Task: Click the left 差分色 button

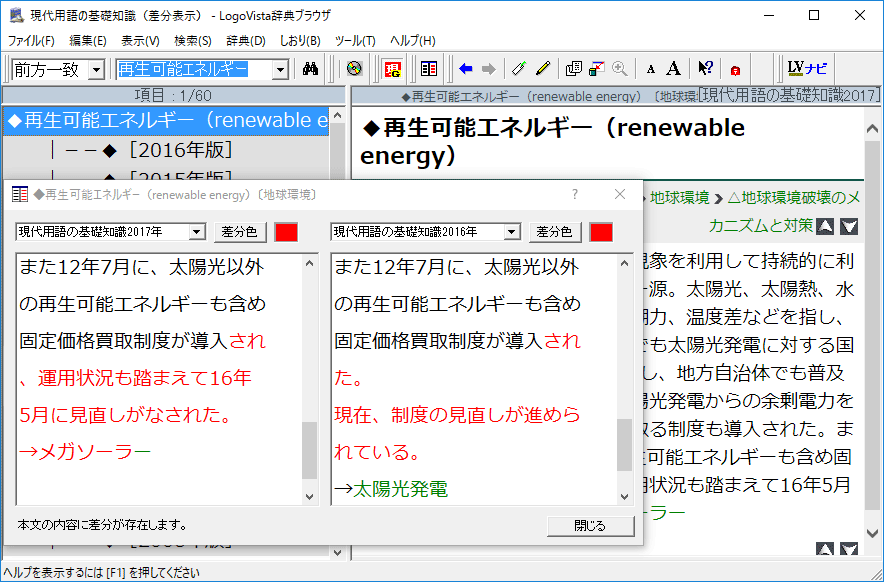Action: 239,232
